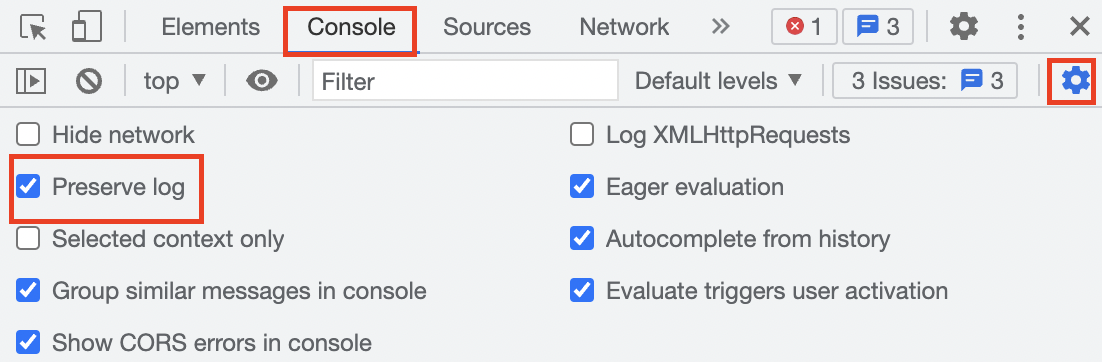Toggle the device toolbar icon

(x=87, y=27)
